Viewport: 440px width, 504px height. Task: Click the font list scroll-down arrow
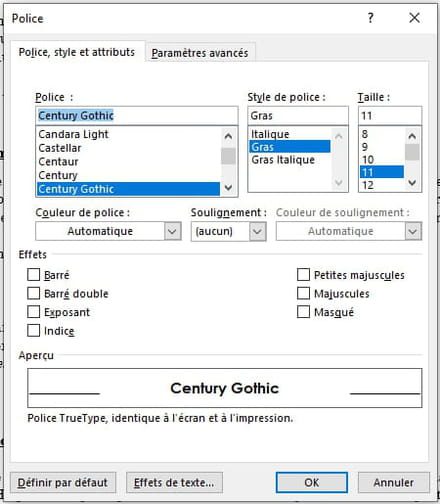click(x=228, y=187)
